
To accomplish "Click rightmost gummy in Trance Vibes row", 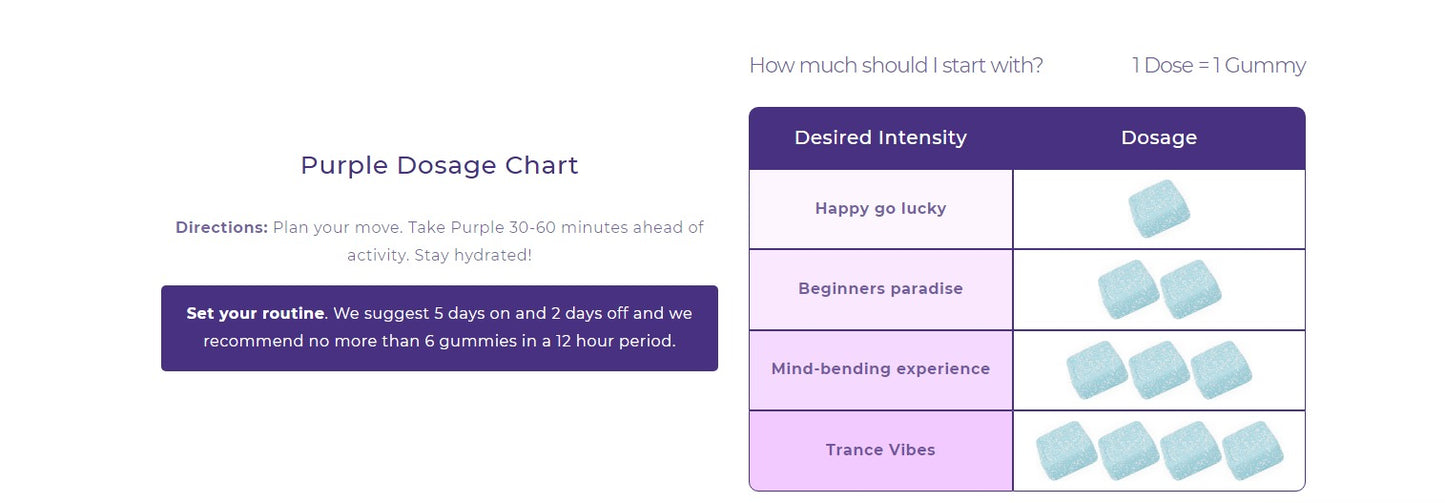I will click(x=1253, y=450).
